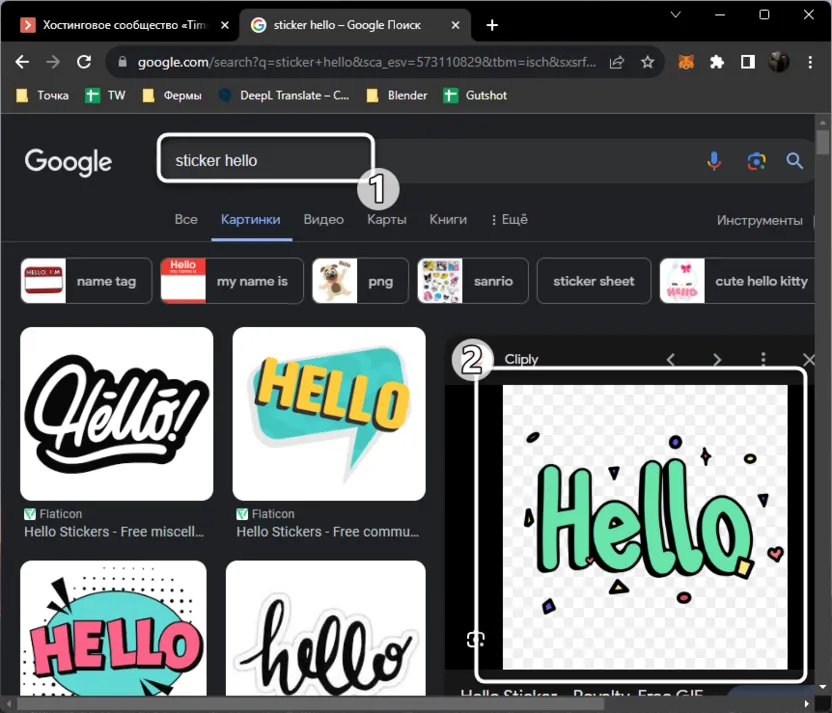Image resolution: width=832 pixels, height=713 pixels.
Task: Open the Видео results tab
Action: pos(324,220)
